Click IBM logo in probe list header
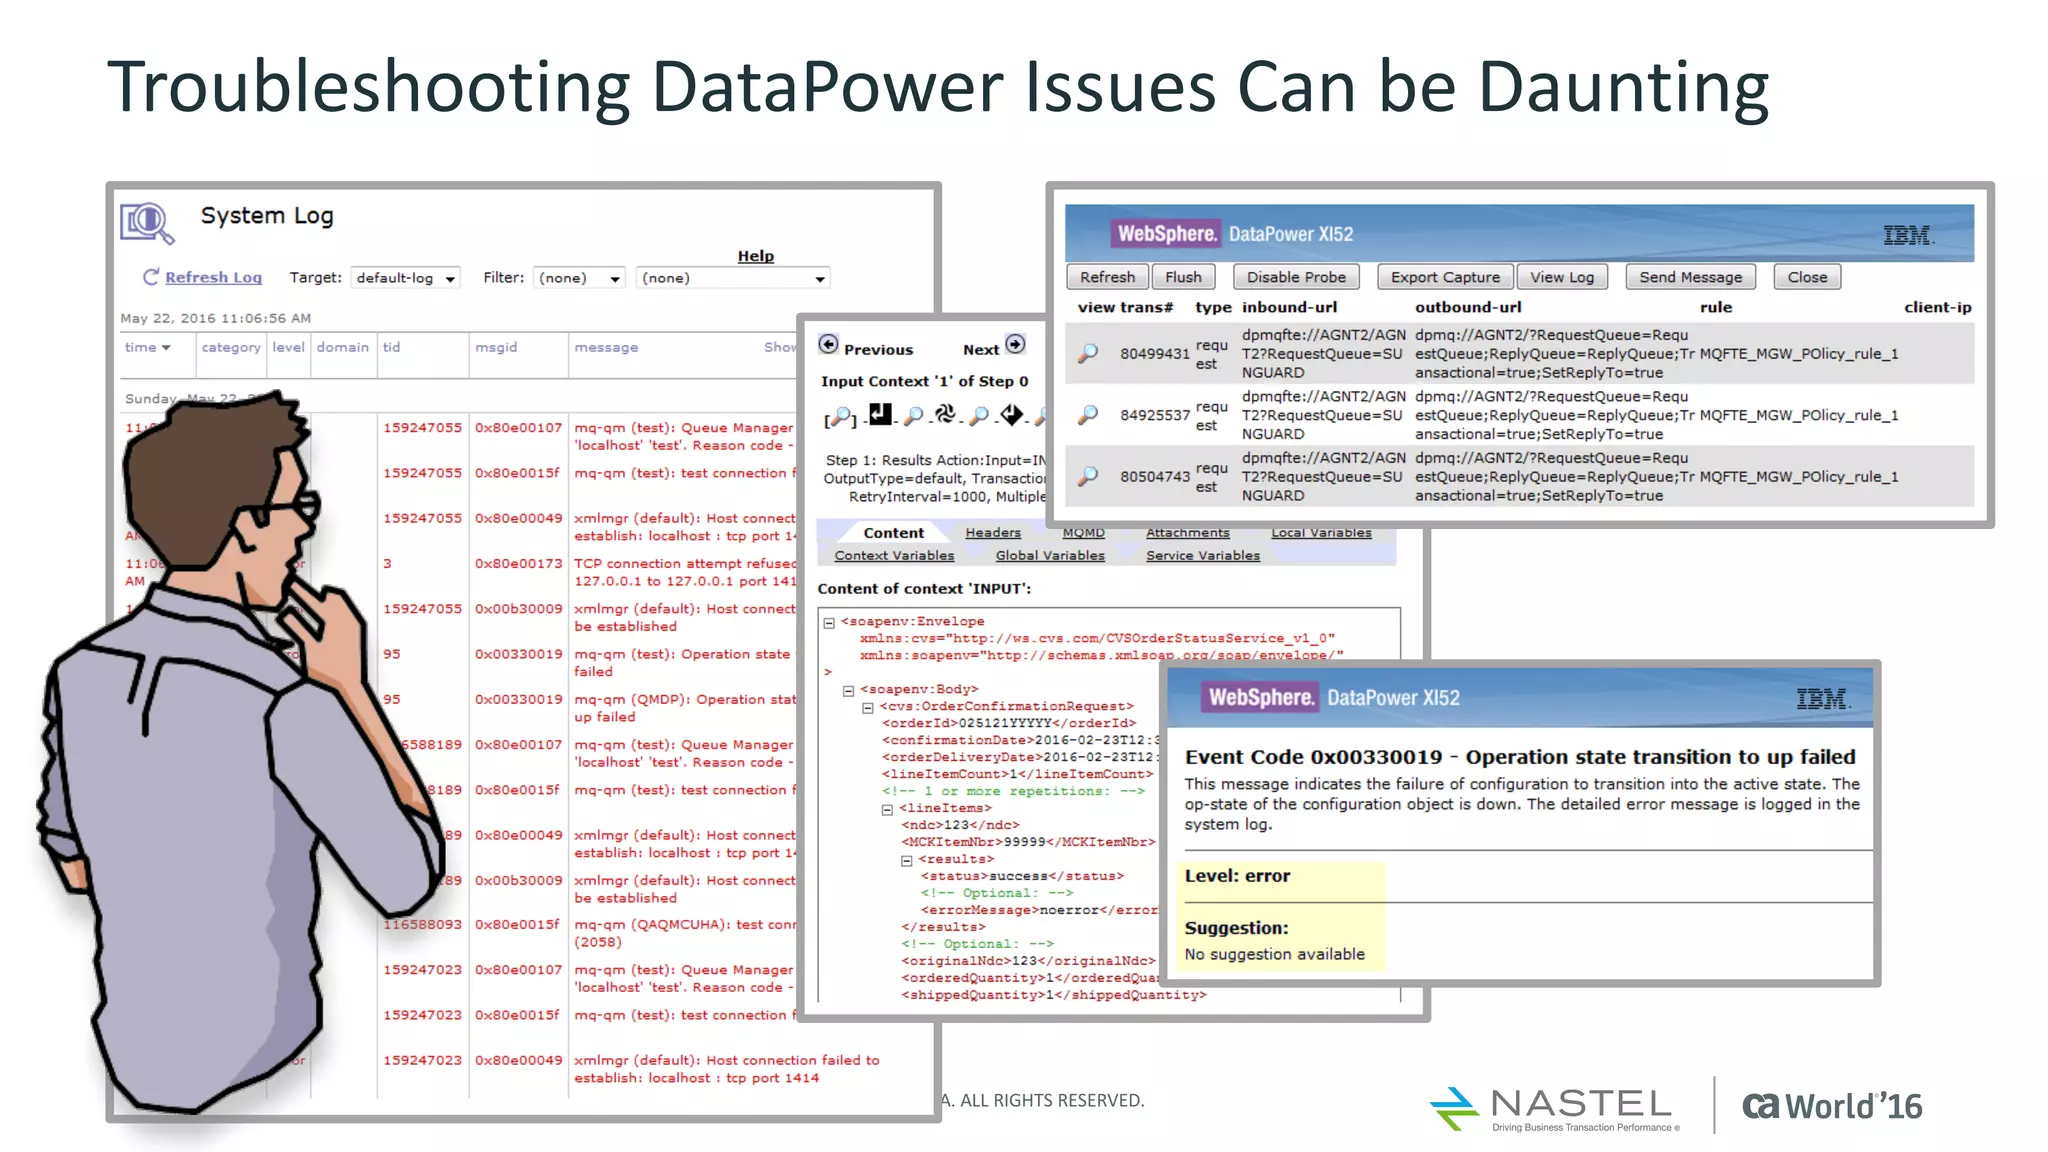2048x1152 pixels. click(x=1908, y=235)
